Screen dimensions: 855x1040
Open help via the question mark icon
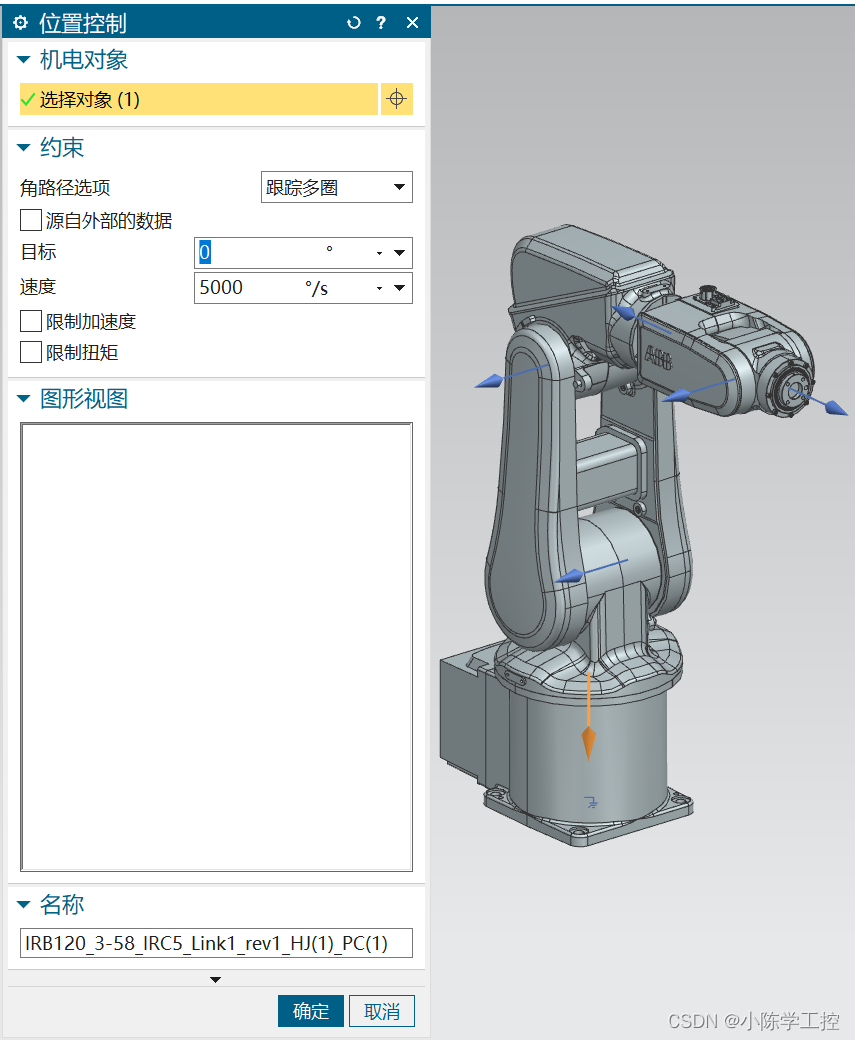tap(381, 22)
